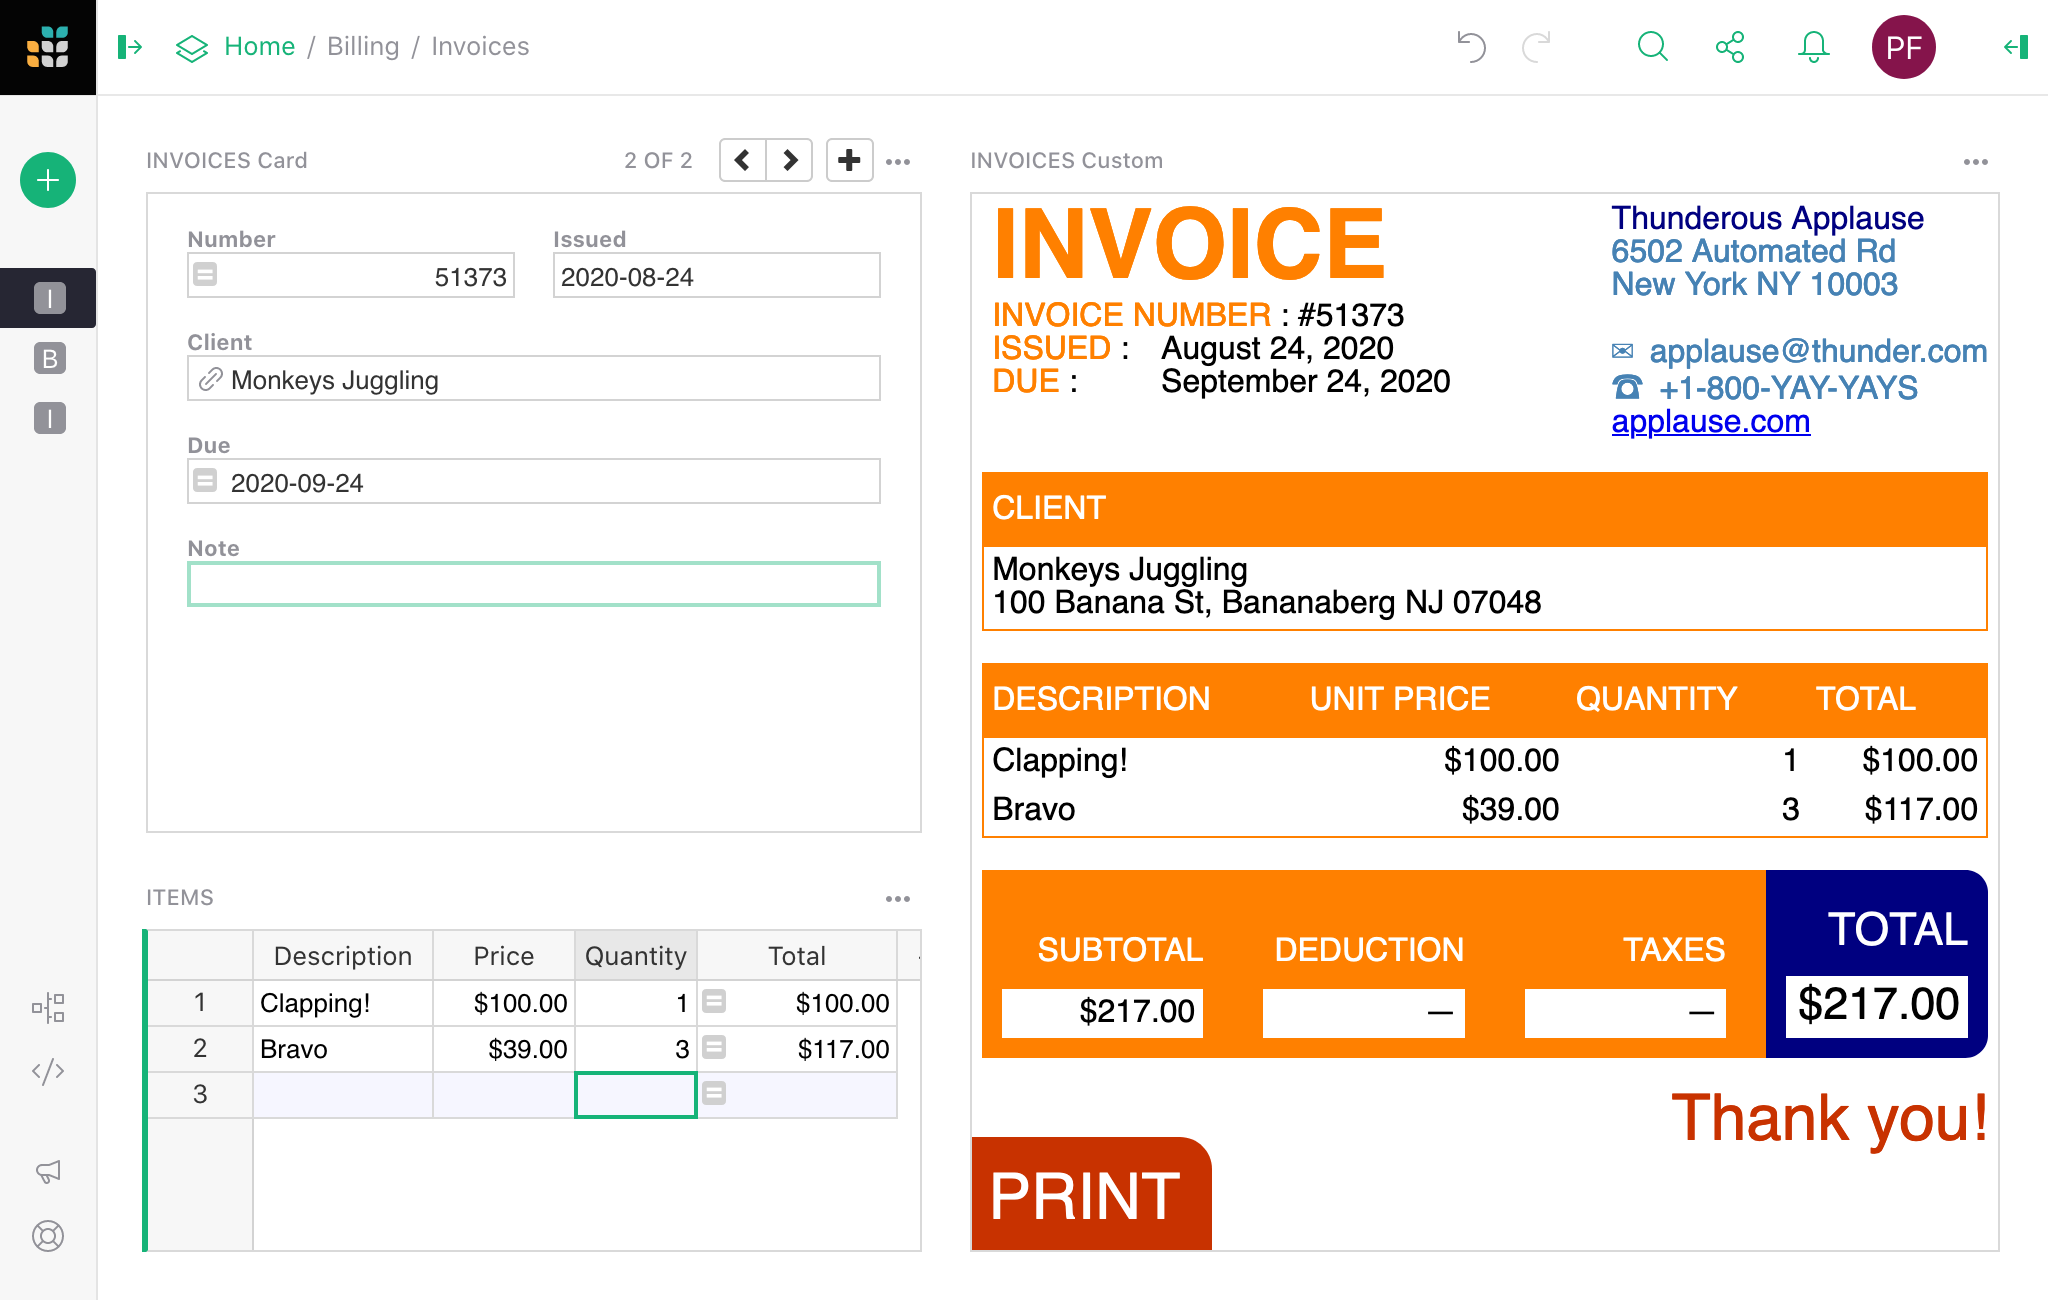Click the green plus add record icon
Image resolution: width=2048 pixels, height=1300 pixels.
coord(48,182)
